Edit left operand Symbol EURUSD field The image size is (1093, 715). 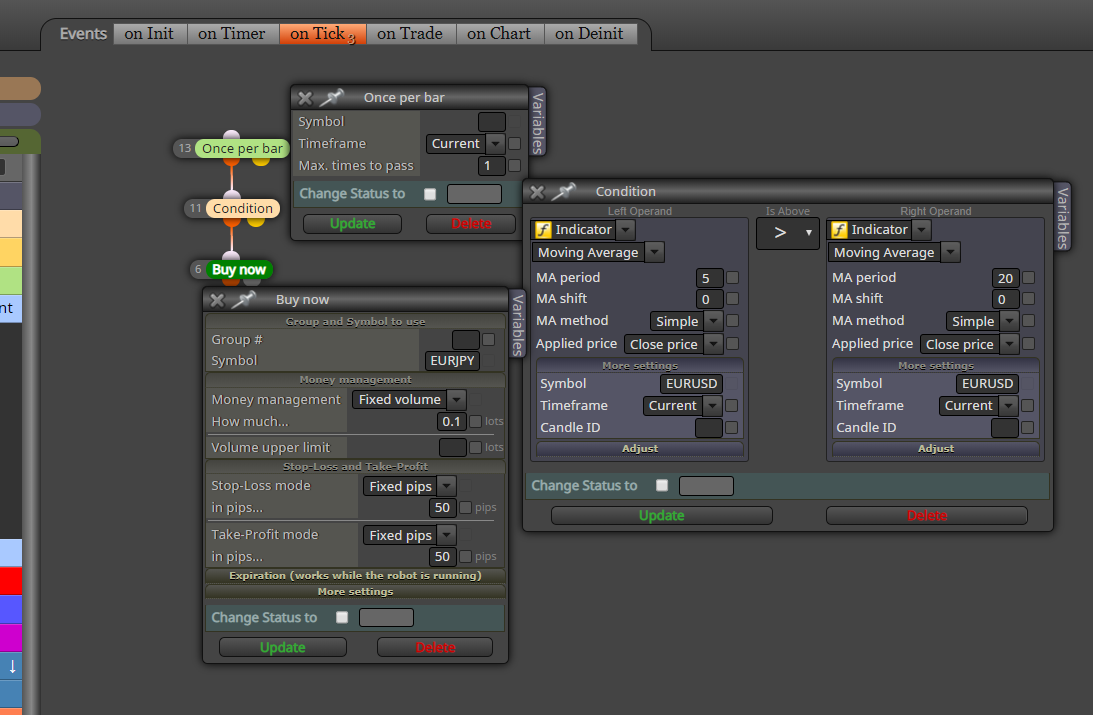click(x=691, y=383)
